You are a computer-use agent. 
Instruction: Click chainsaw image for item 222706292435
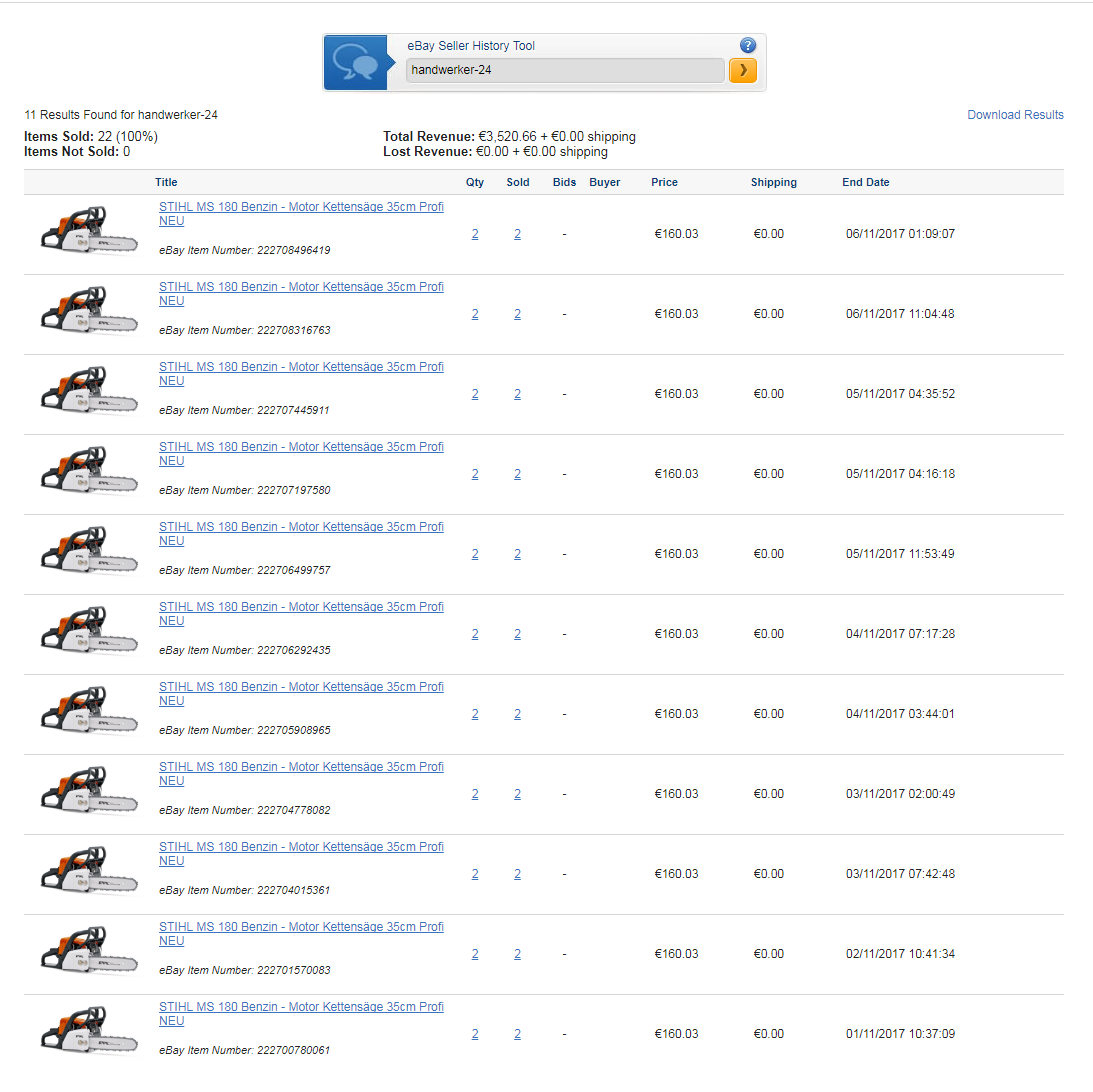[89, 632]
